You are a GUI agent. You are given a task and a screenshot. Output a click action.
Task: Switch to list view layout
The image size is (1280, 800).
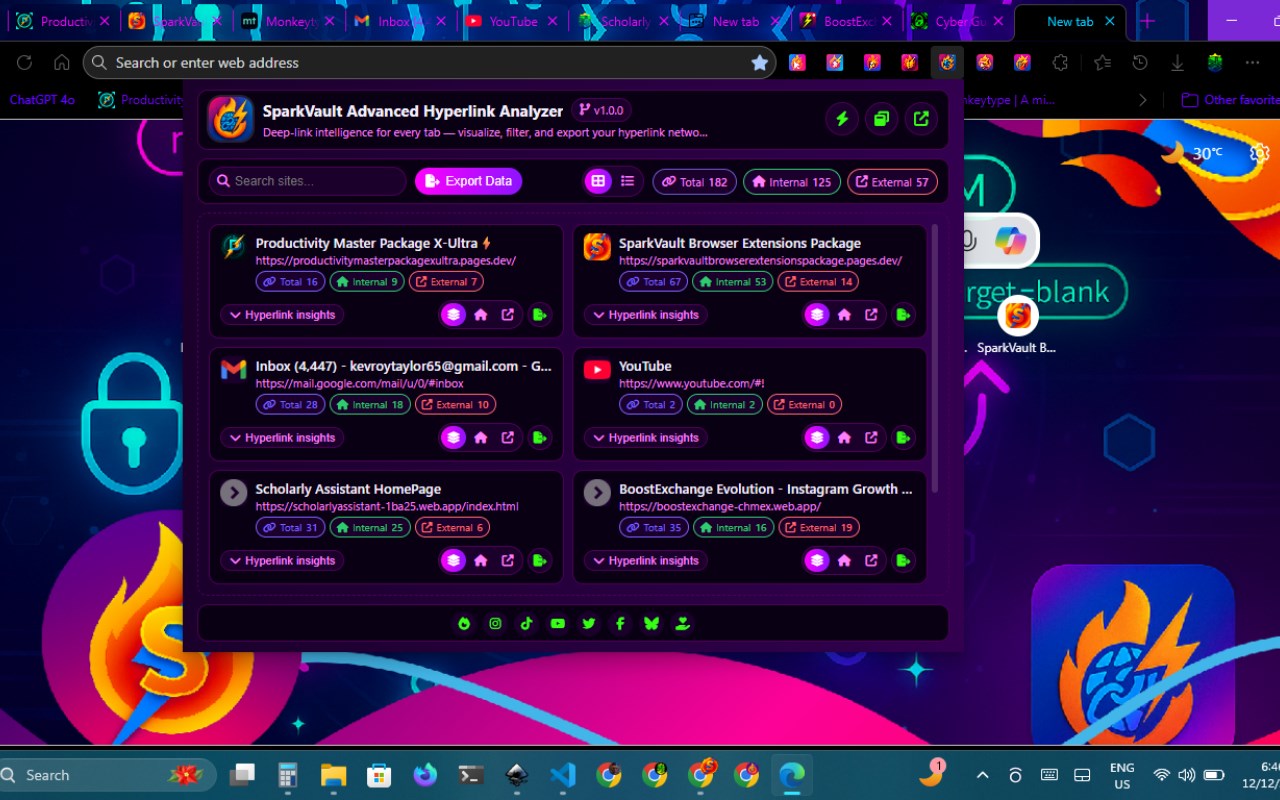point(627,181)
